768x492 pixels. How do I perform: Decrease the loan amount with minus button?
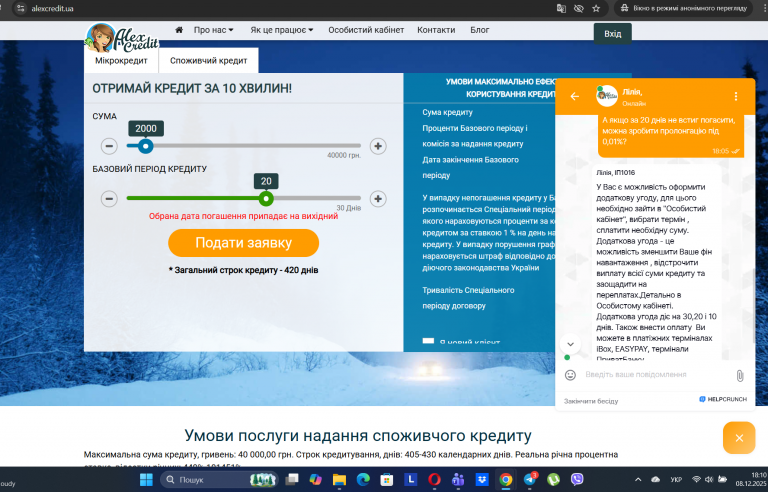point(109,146)
